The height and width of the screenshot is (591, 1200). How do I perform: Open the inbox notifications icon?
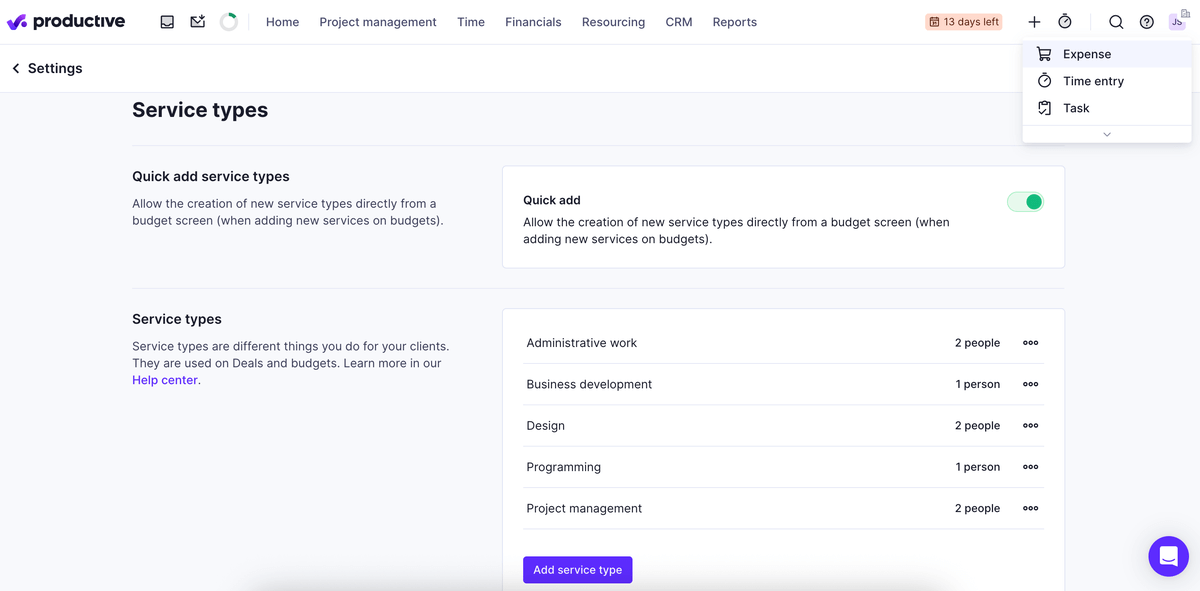pos(167,20)
